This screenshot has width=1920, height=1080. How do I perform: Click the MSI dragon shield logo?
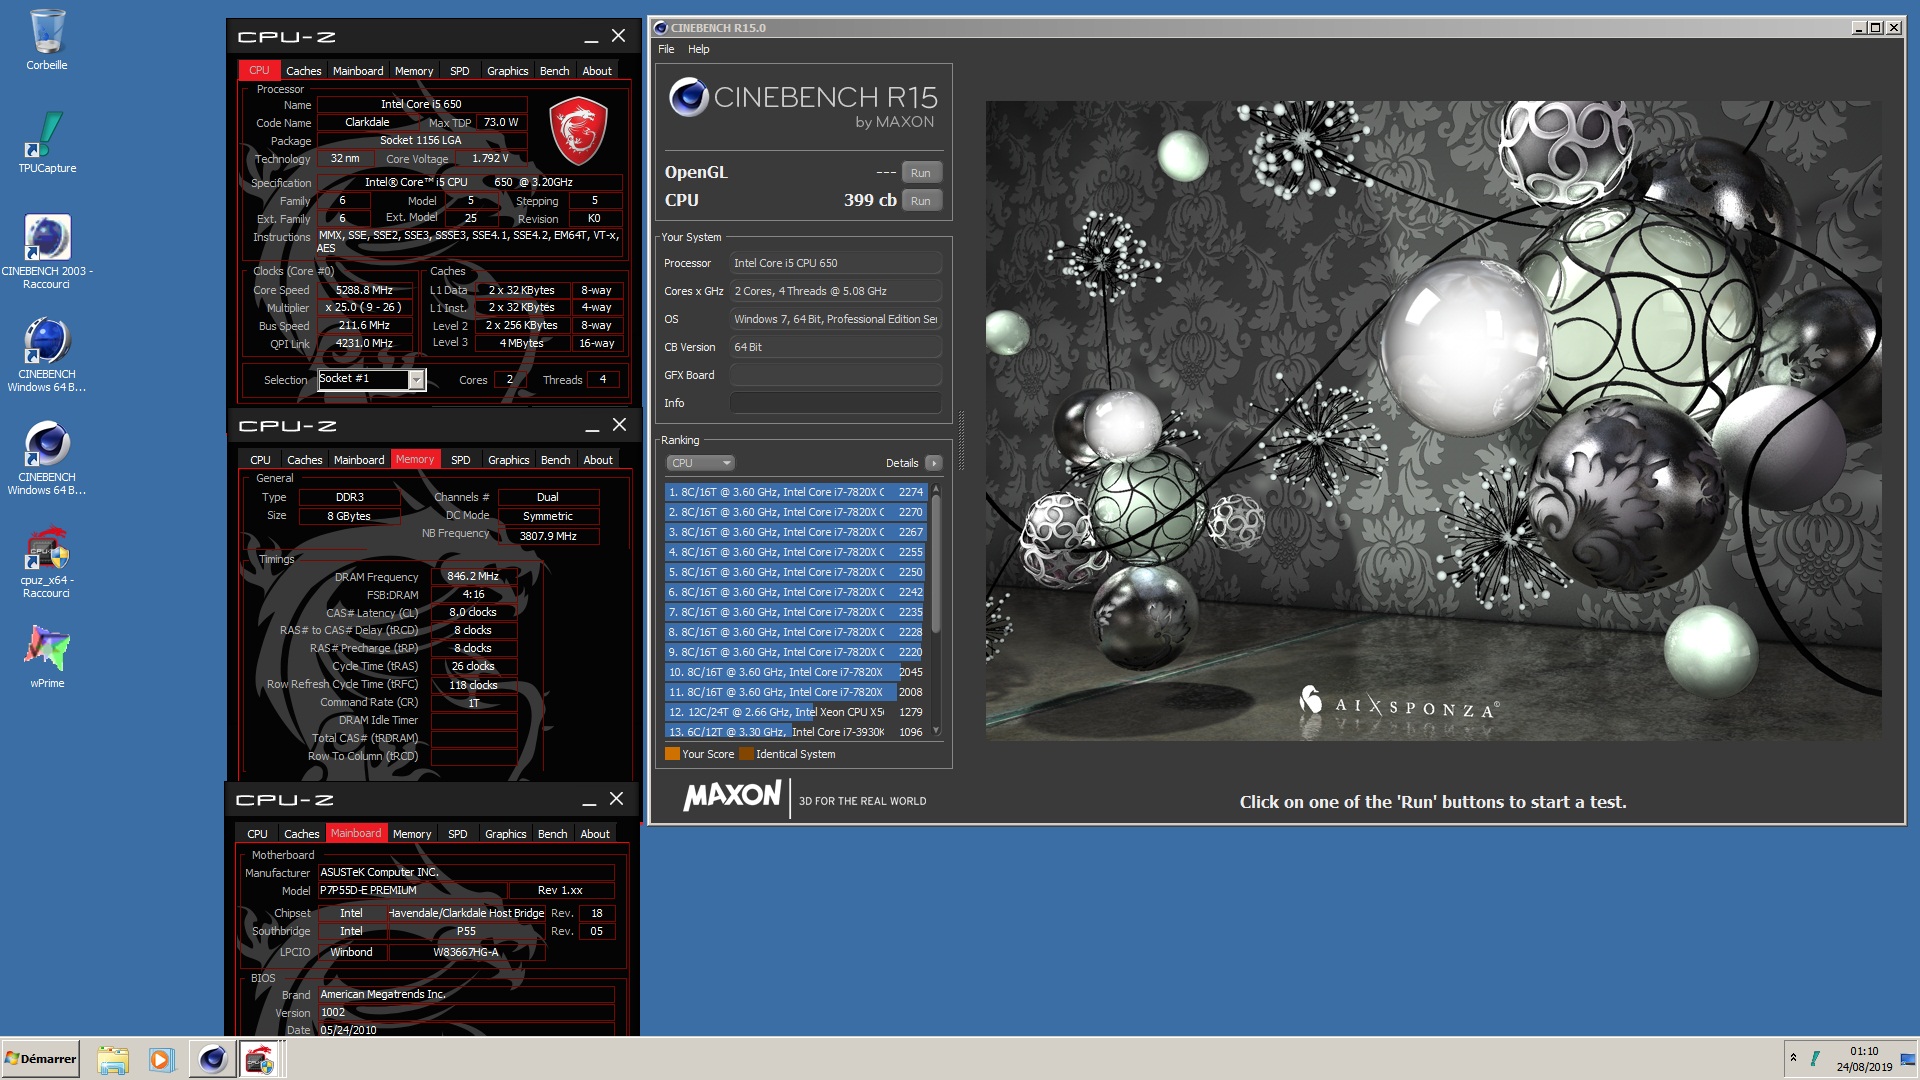point(578,131)
